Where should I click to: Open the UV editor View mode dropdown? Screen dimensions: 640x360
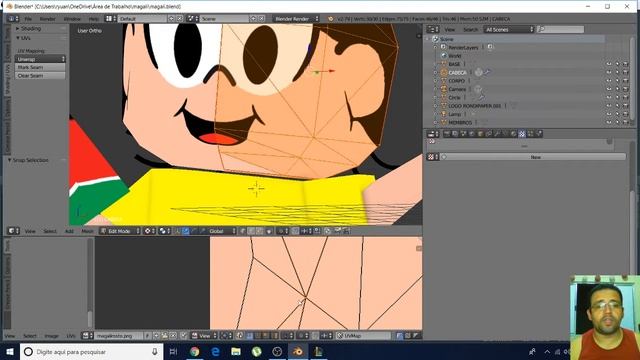[204, 336]
